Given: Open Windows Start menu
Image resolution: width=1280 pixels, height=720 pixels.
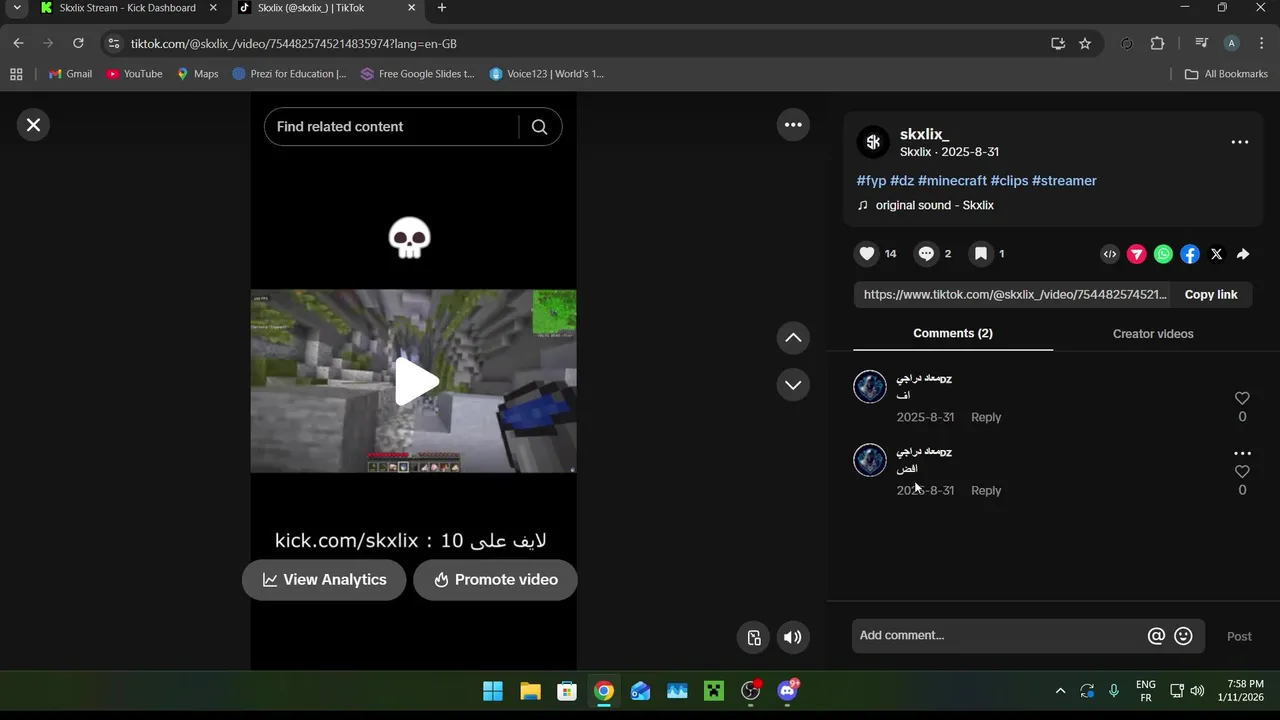Looking at the screenshot, I should 493,691.
